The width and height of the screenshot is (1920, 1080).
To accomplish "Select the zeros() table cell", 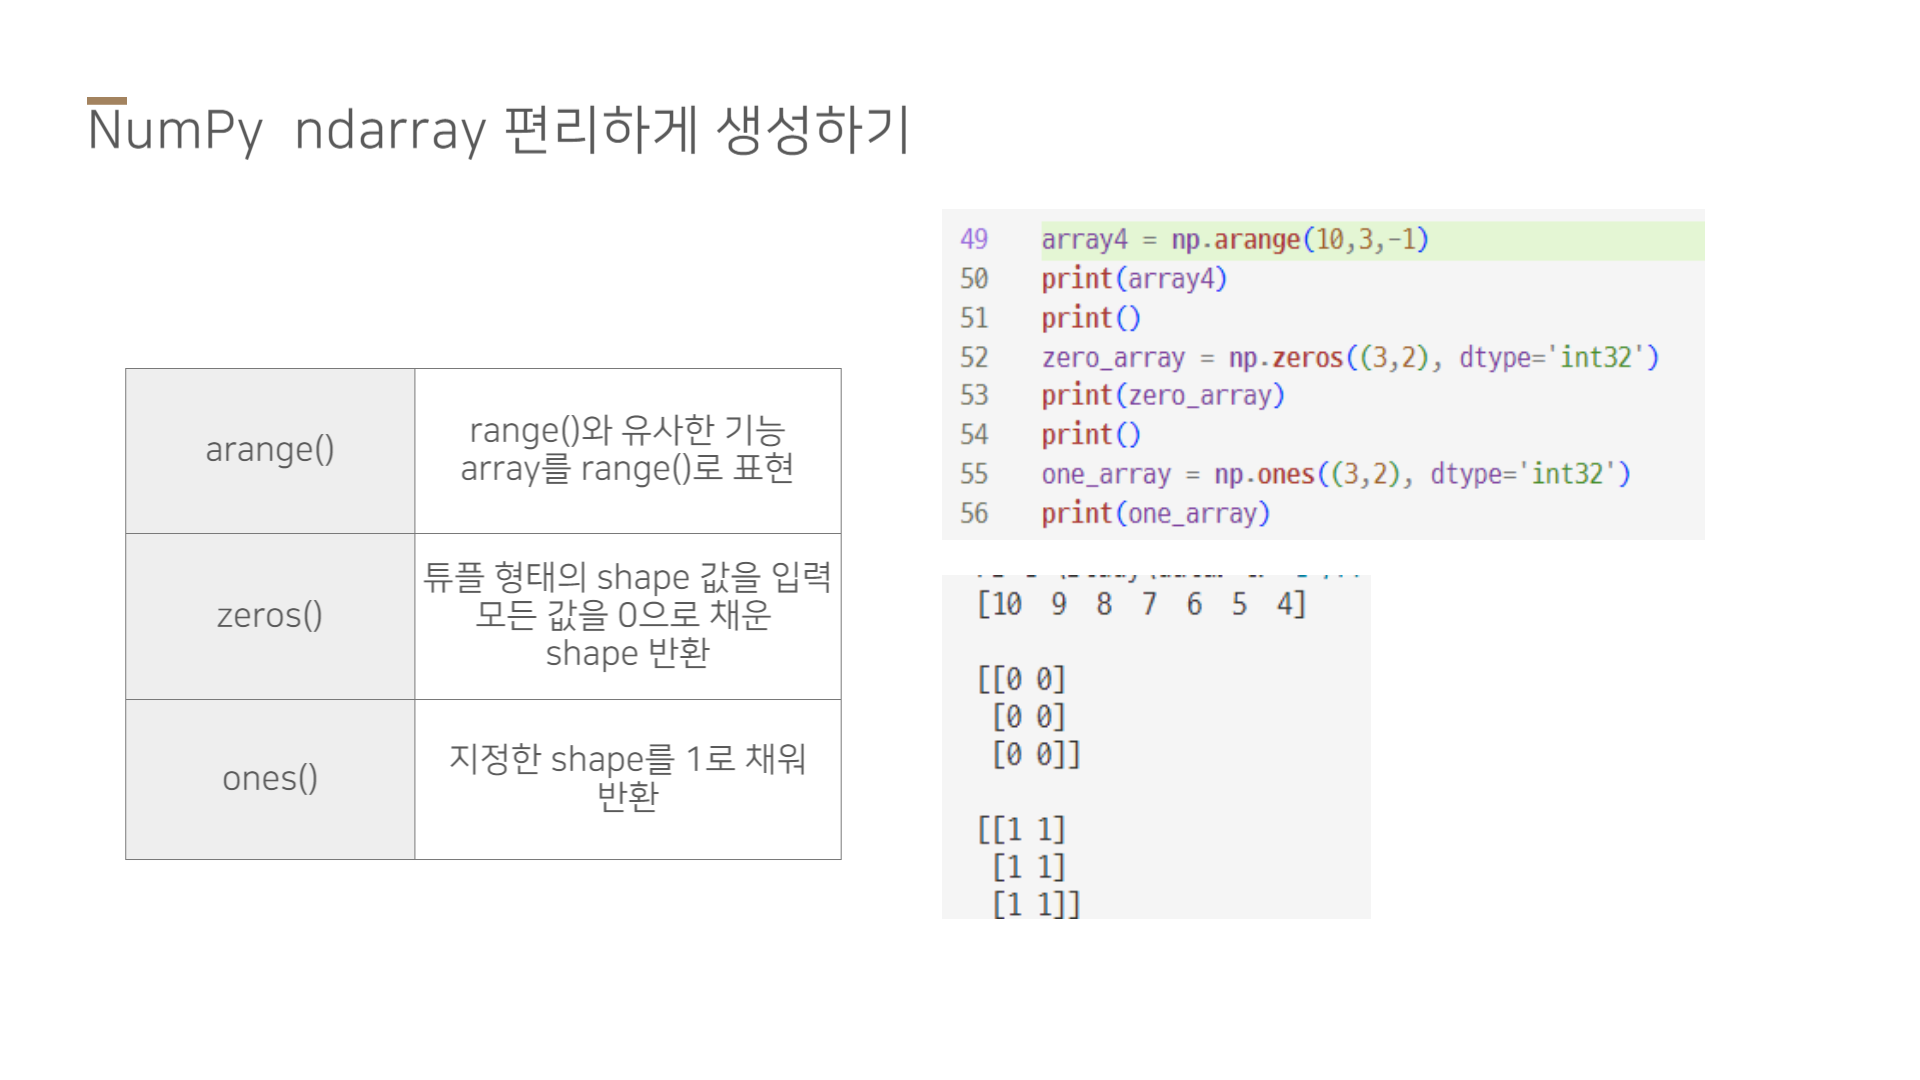I will click(x=270, y=615).
